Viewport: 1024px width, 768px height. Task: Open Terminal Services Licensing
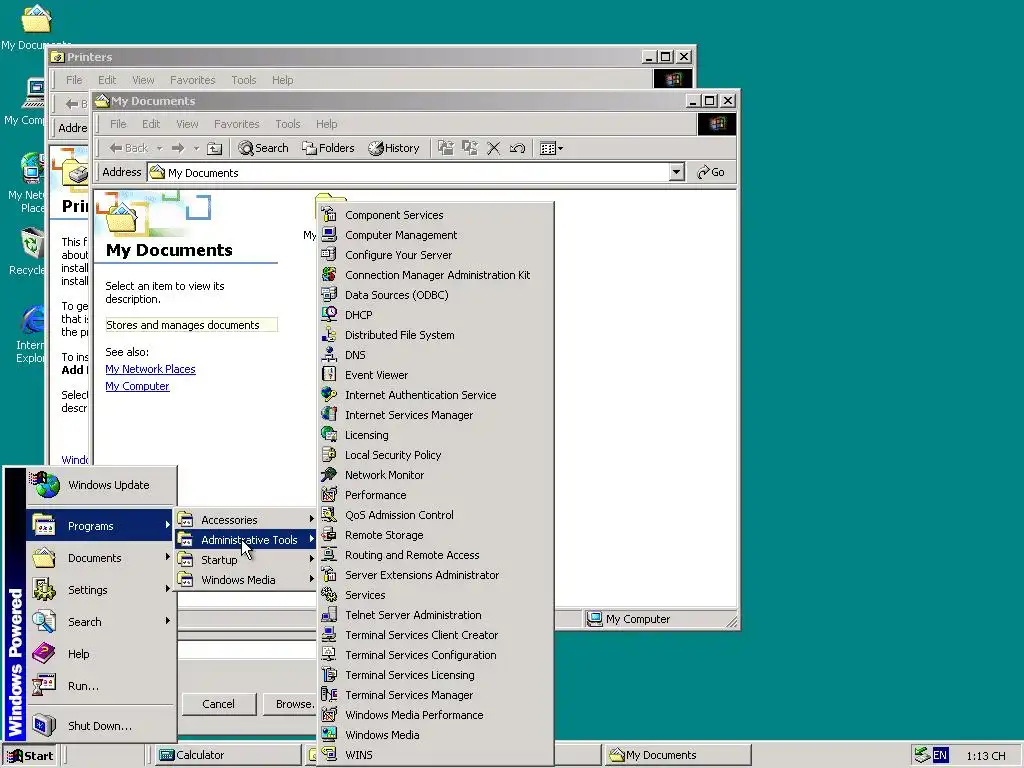click(436, 675)
